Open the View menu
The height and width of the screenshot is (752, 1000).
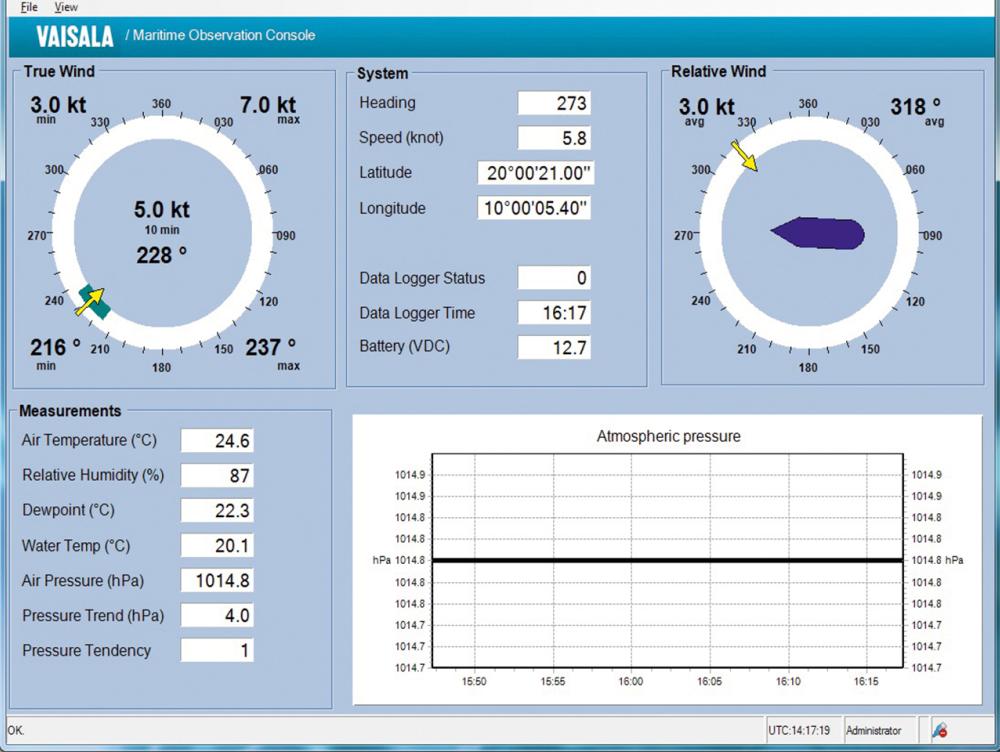[x=66, y=7]
